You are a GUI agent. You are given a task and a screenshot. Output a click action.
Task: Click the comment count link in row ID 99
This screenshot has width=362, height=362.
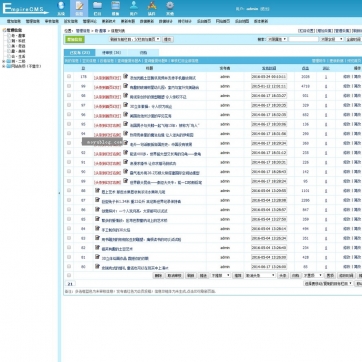coord(326,86)
